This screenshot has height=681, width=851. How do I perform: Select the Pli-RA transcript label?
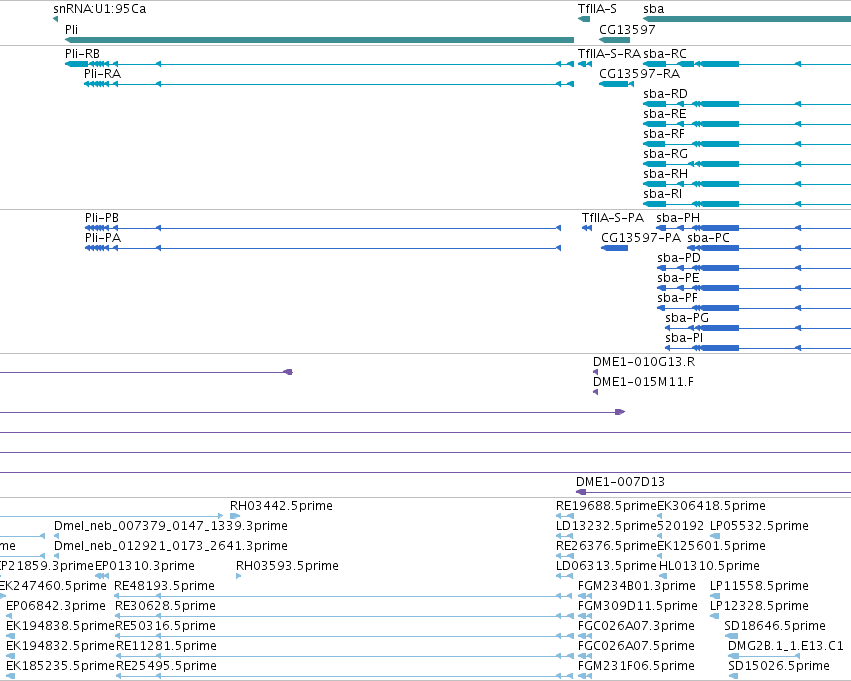click(103, 74)
